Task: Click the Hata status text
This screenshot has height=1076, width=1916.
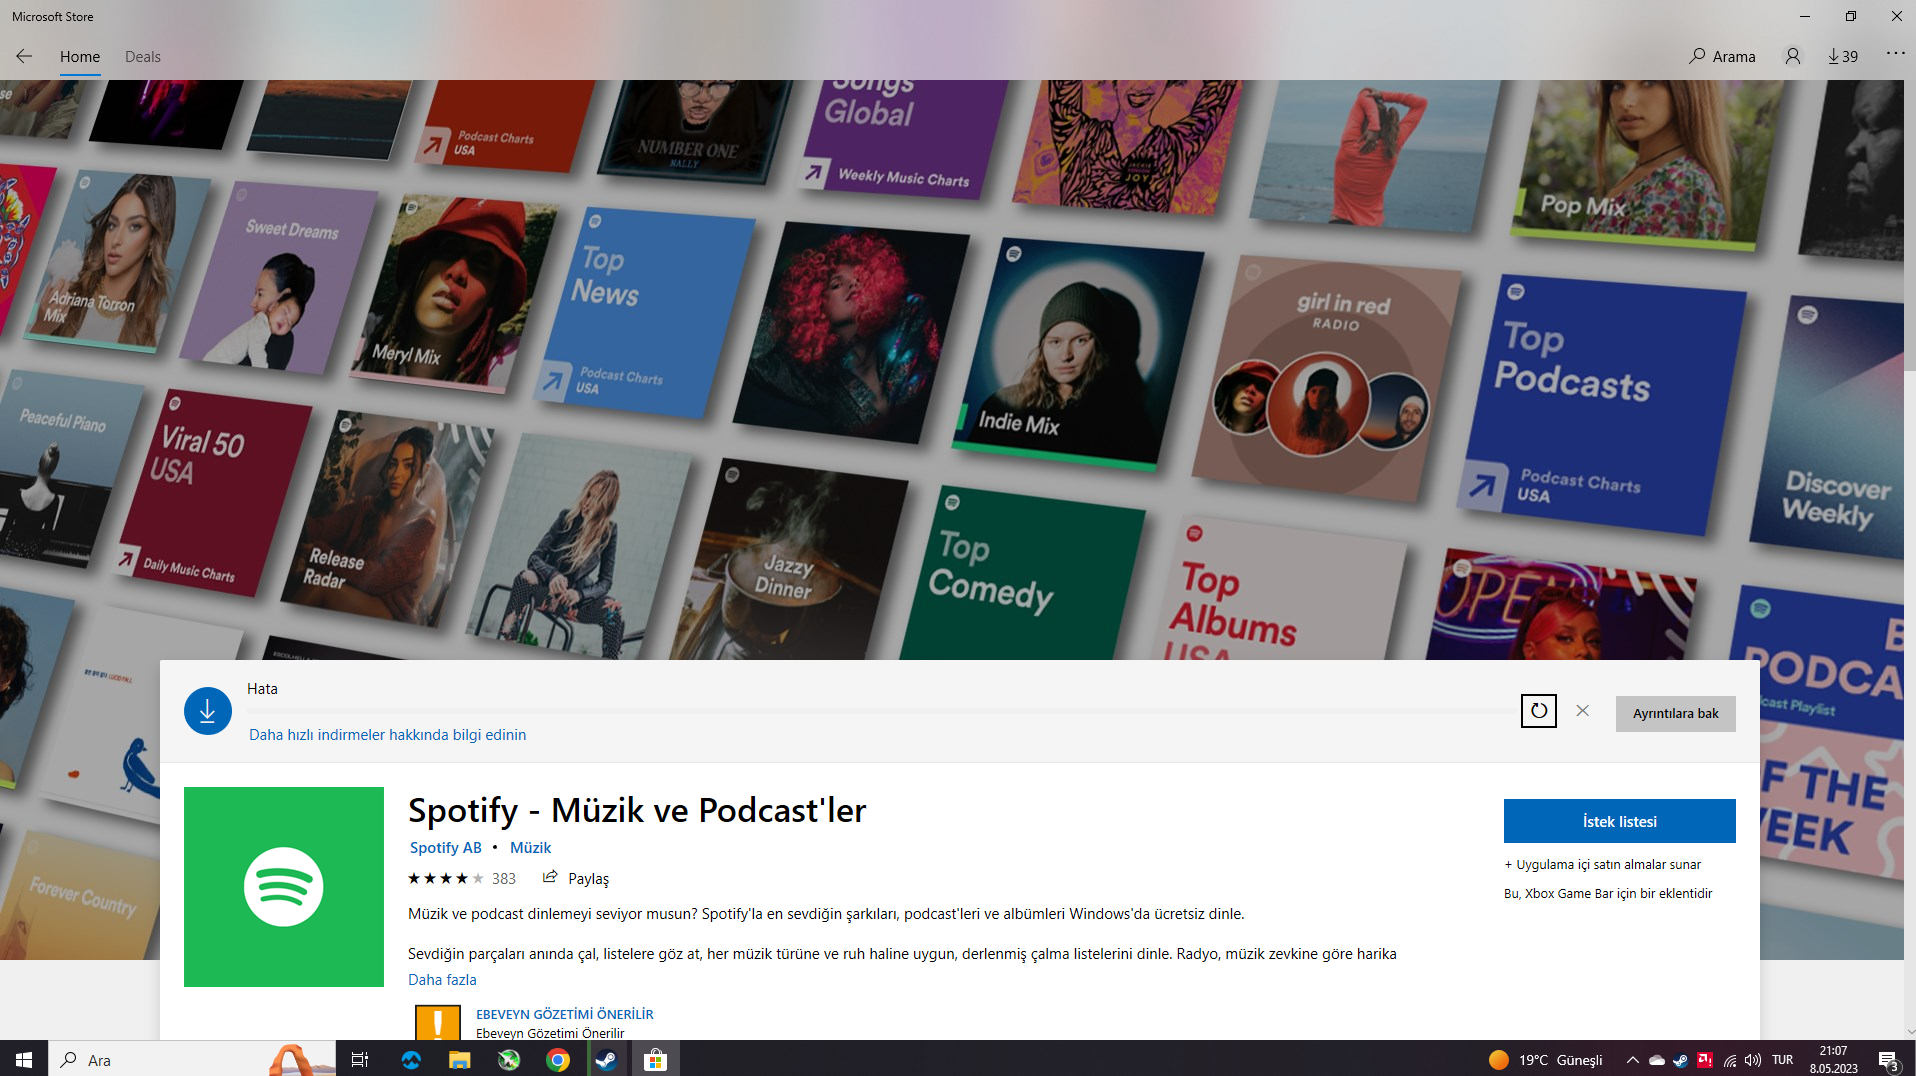Action: pos(263,689)
